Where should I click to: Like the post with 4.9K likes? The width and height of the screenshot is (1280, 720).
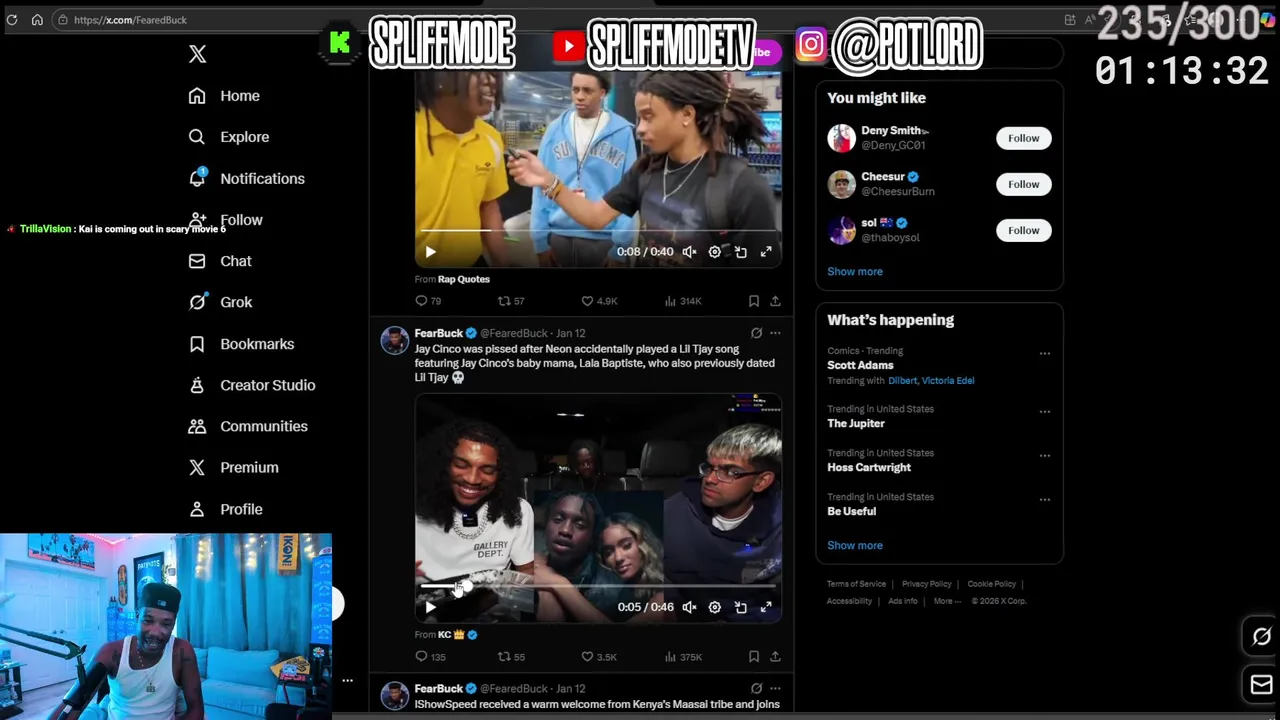(x=599, y=301)
